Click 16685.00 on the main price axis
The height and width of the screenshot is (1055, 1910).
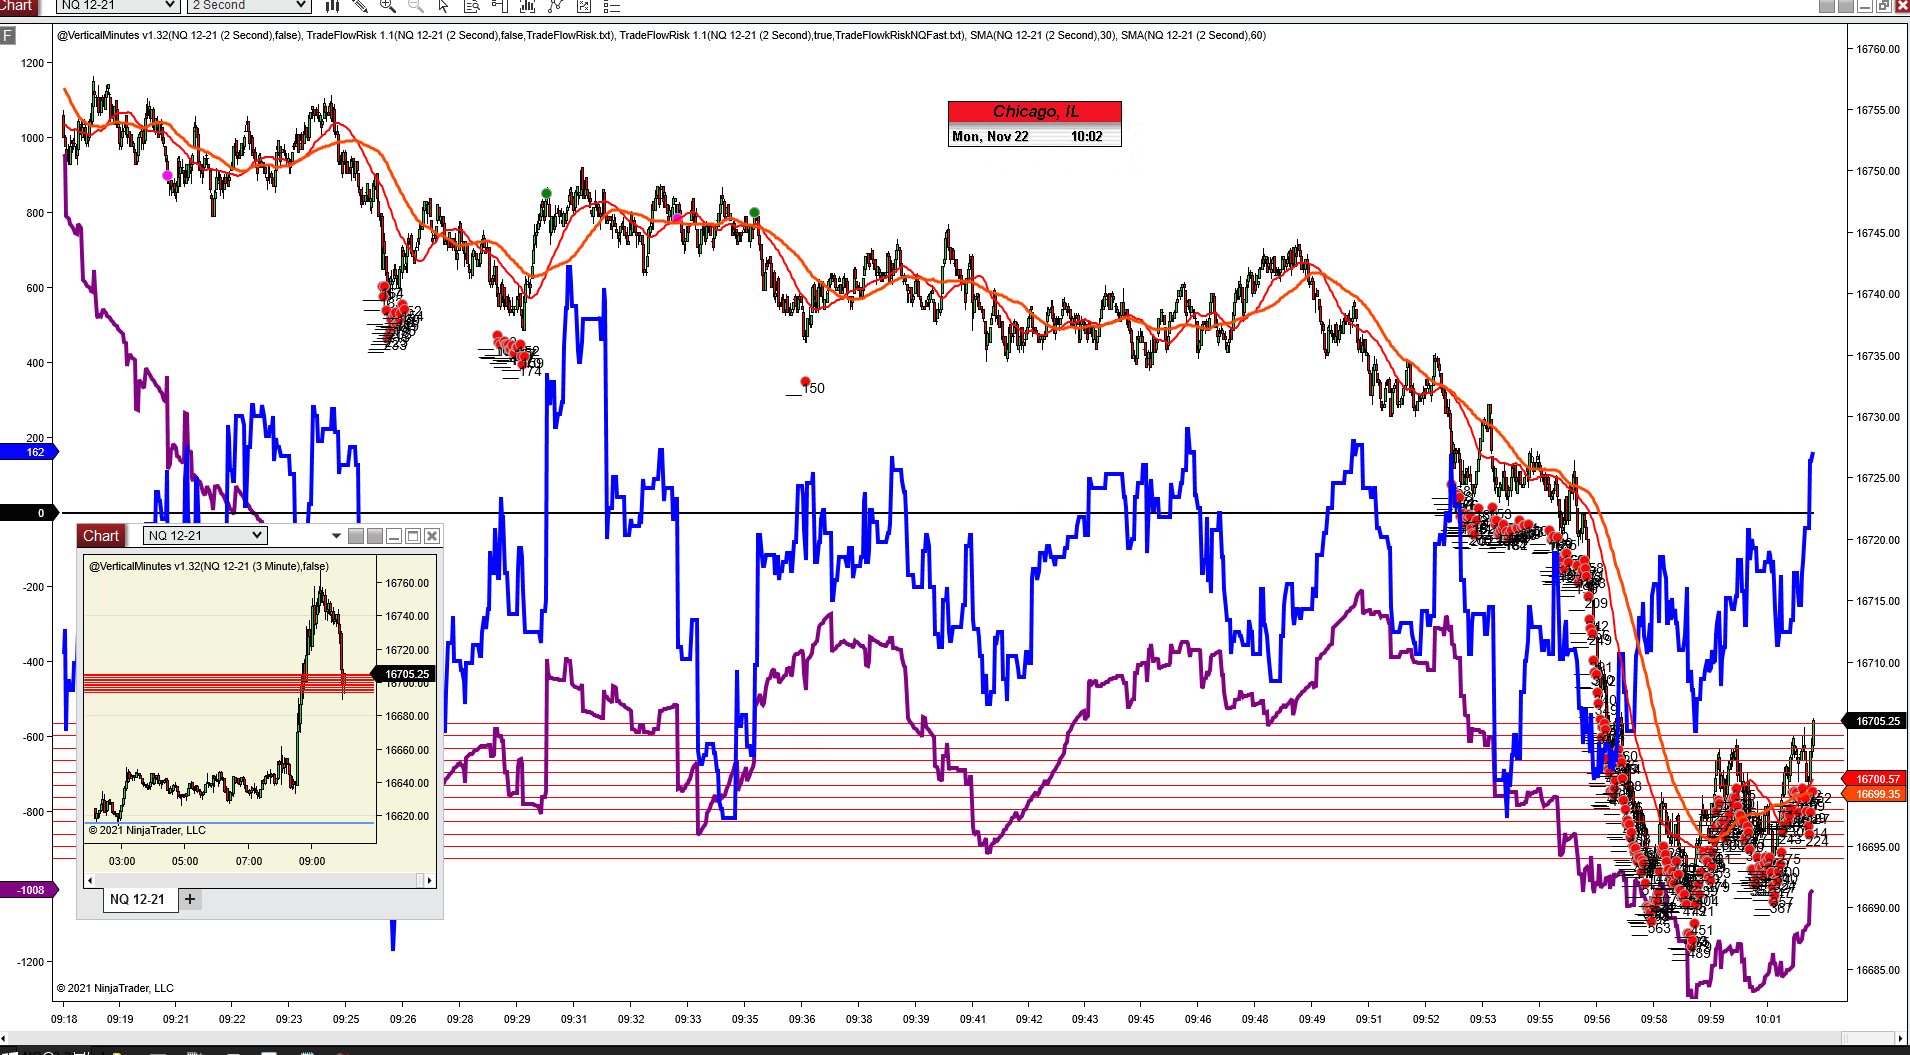(x=1878, y=970)
